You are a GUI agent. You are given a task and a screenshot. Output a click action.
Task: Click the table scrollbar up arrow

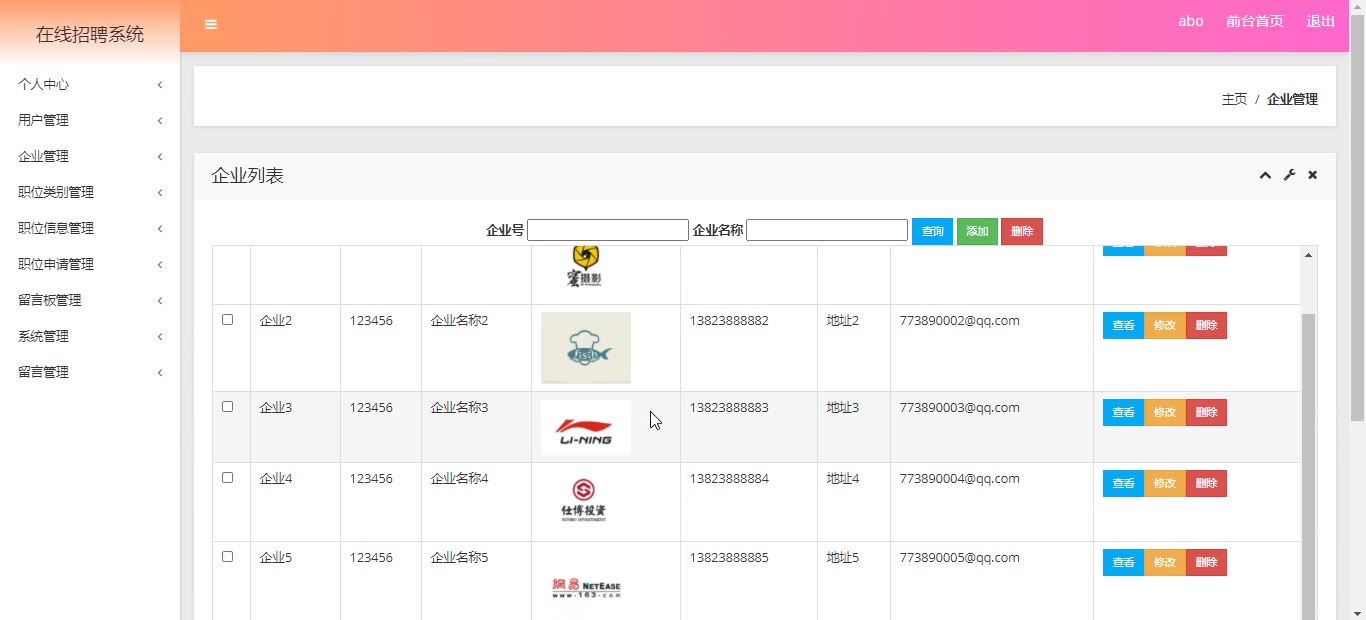1308,255
